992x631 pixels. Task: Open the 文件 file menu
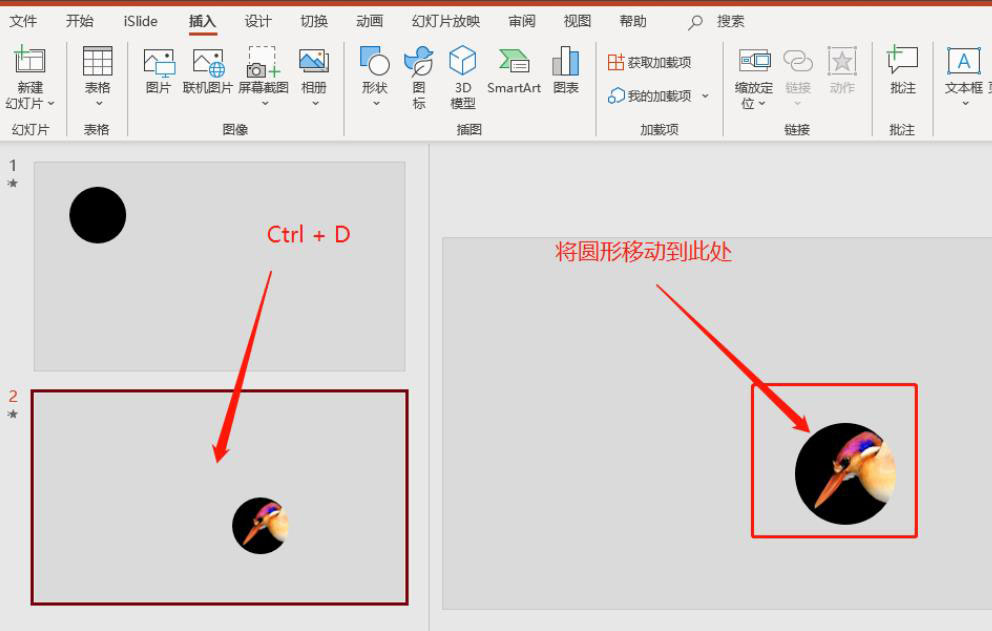click(x=23, y=21)
